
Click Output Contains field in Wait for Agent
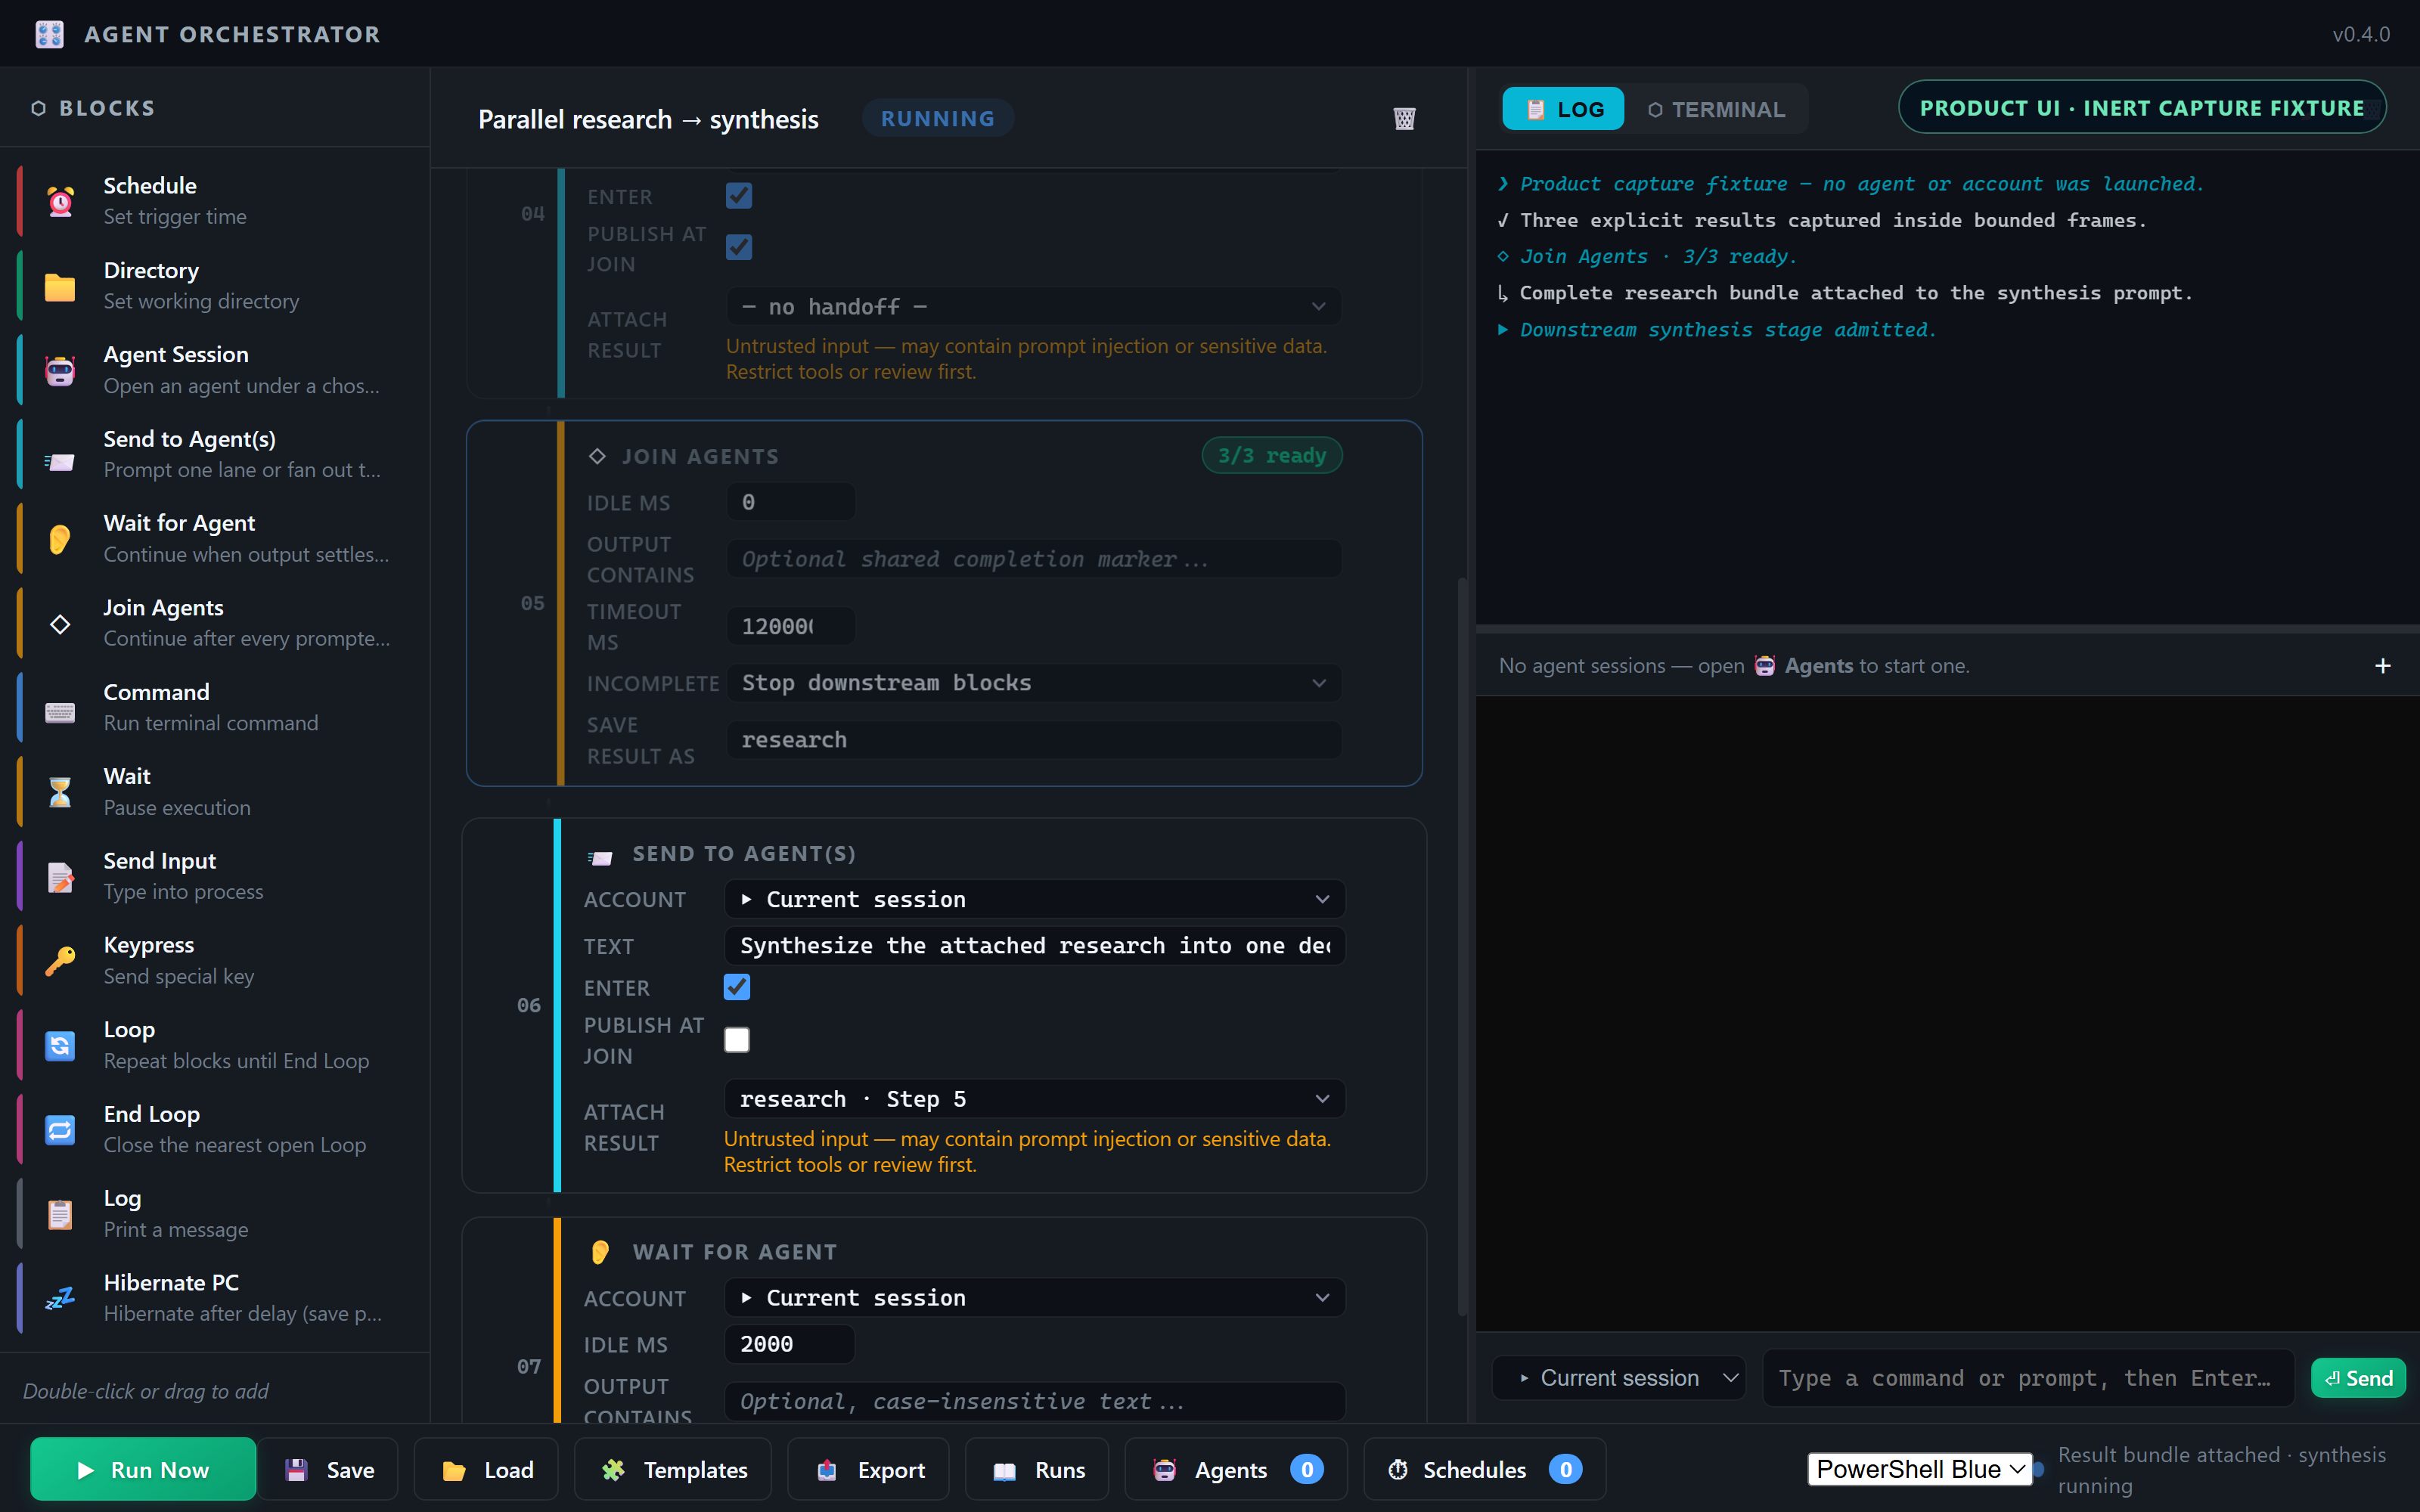point(1034,1401)
